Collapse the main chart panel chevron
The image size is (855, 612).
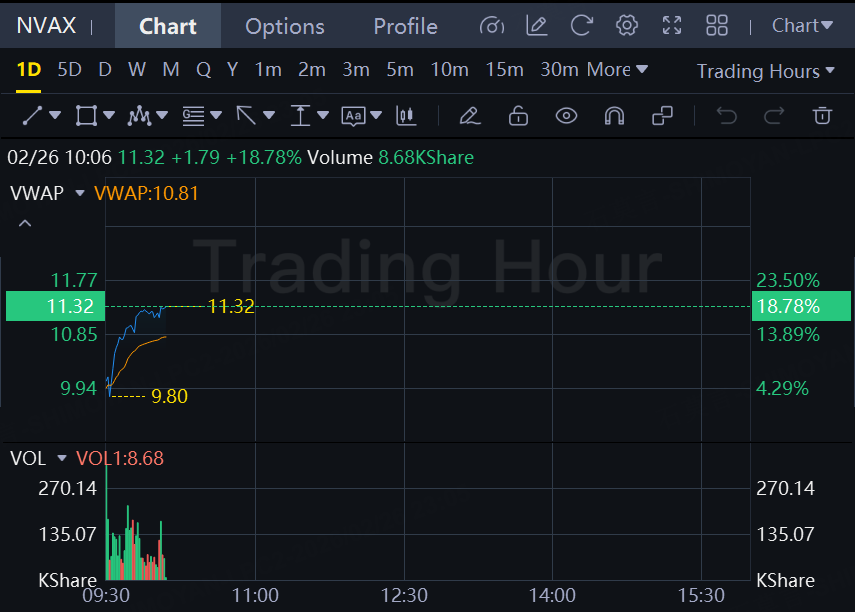click(x=25, y=224)
